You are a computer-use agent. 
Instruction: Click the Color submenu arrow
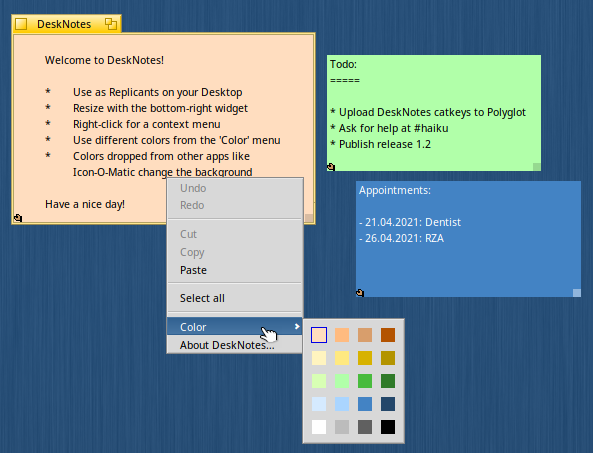(297, 326)
